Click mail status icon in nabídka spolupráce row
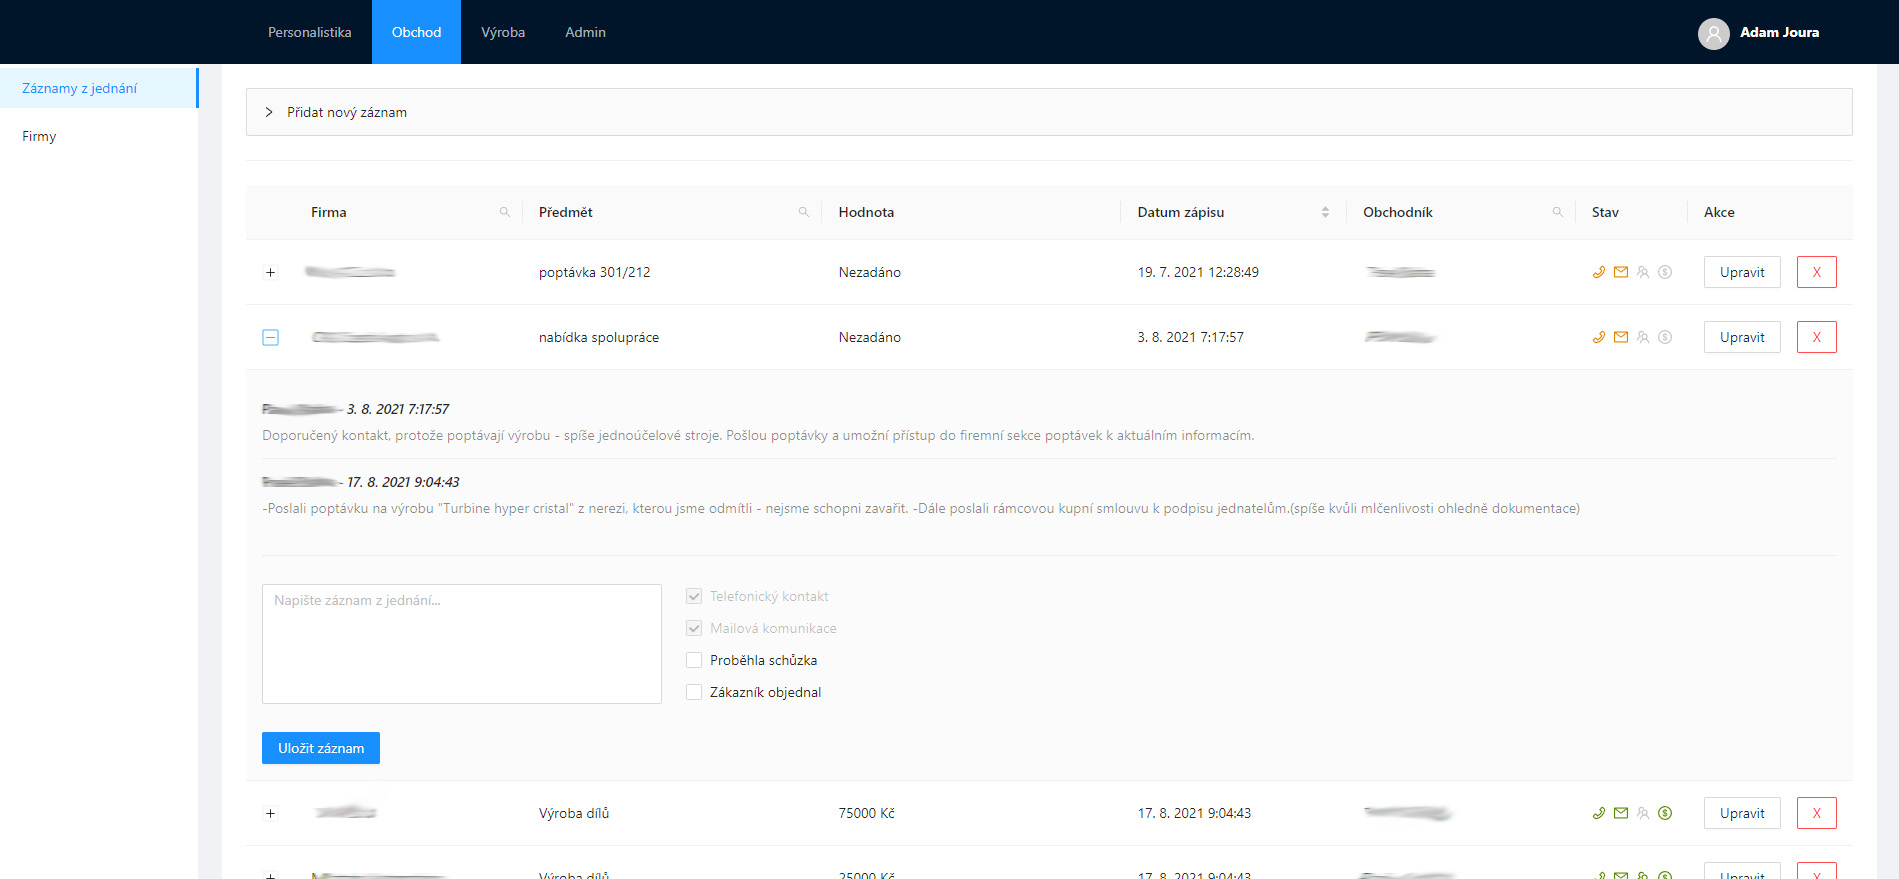The image size is (1899, 879). coord(1621,337)
